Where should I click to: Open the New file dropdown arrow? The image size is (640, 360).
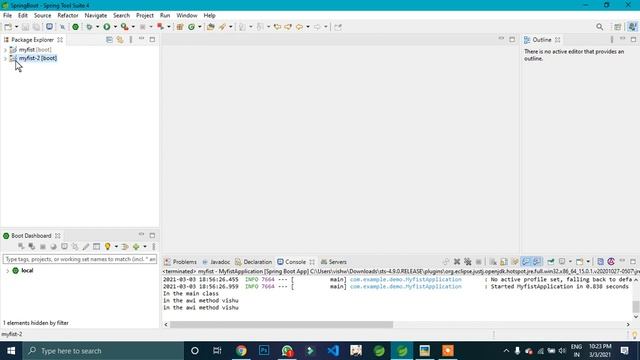pos(16,27)
